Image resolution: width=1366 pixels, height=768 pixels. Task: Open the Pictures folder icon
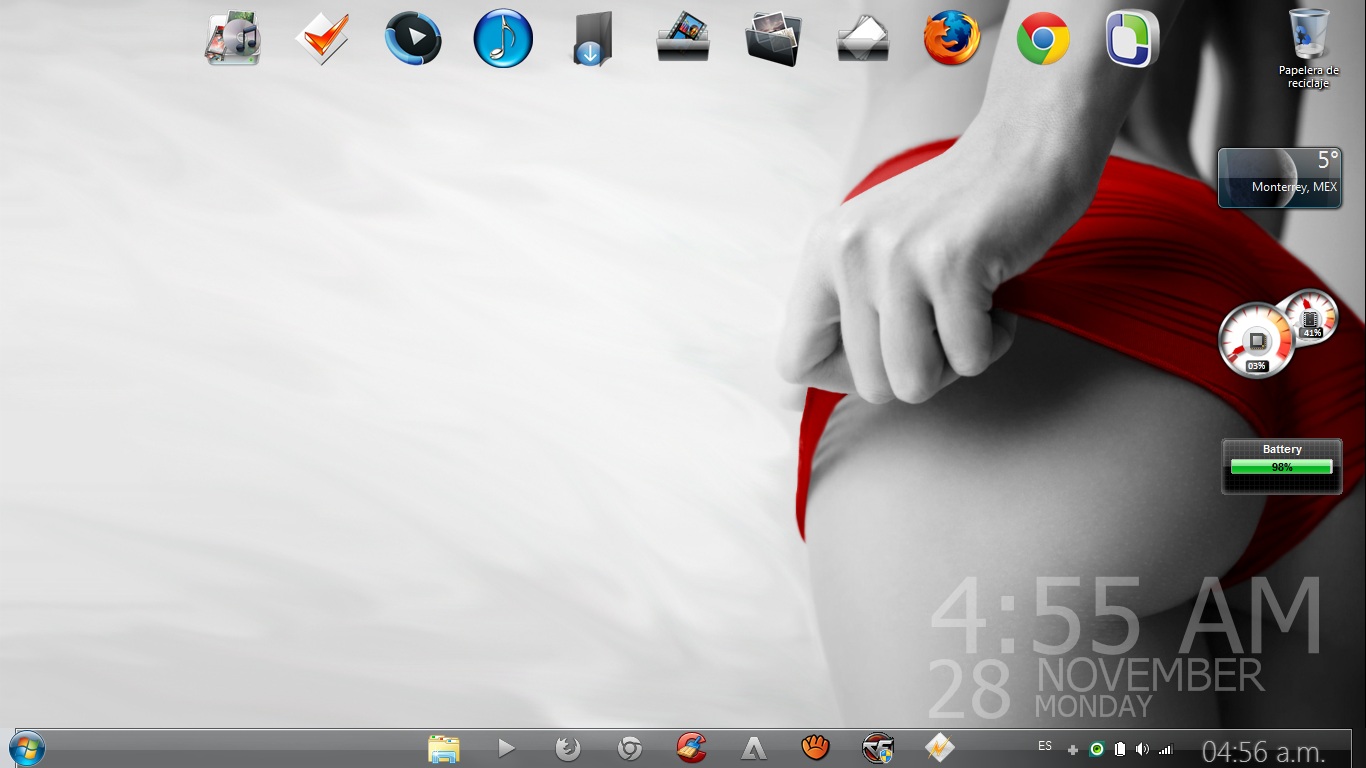coord(773,39)
